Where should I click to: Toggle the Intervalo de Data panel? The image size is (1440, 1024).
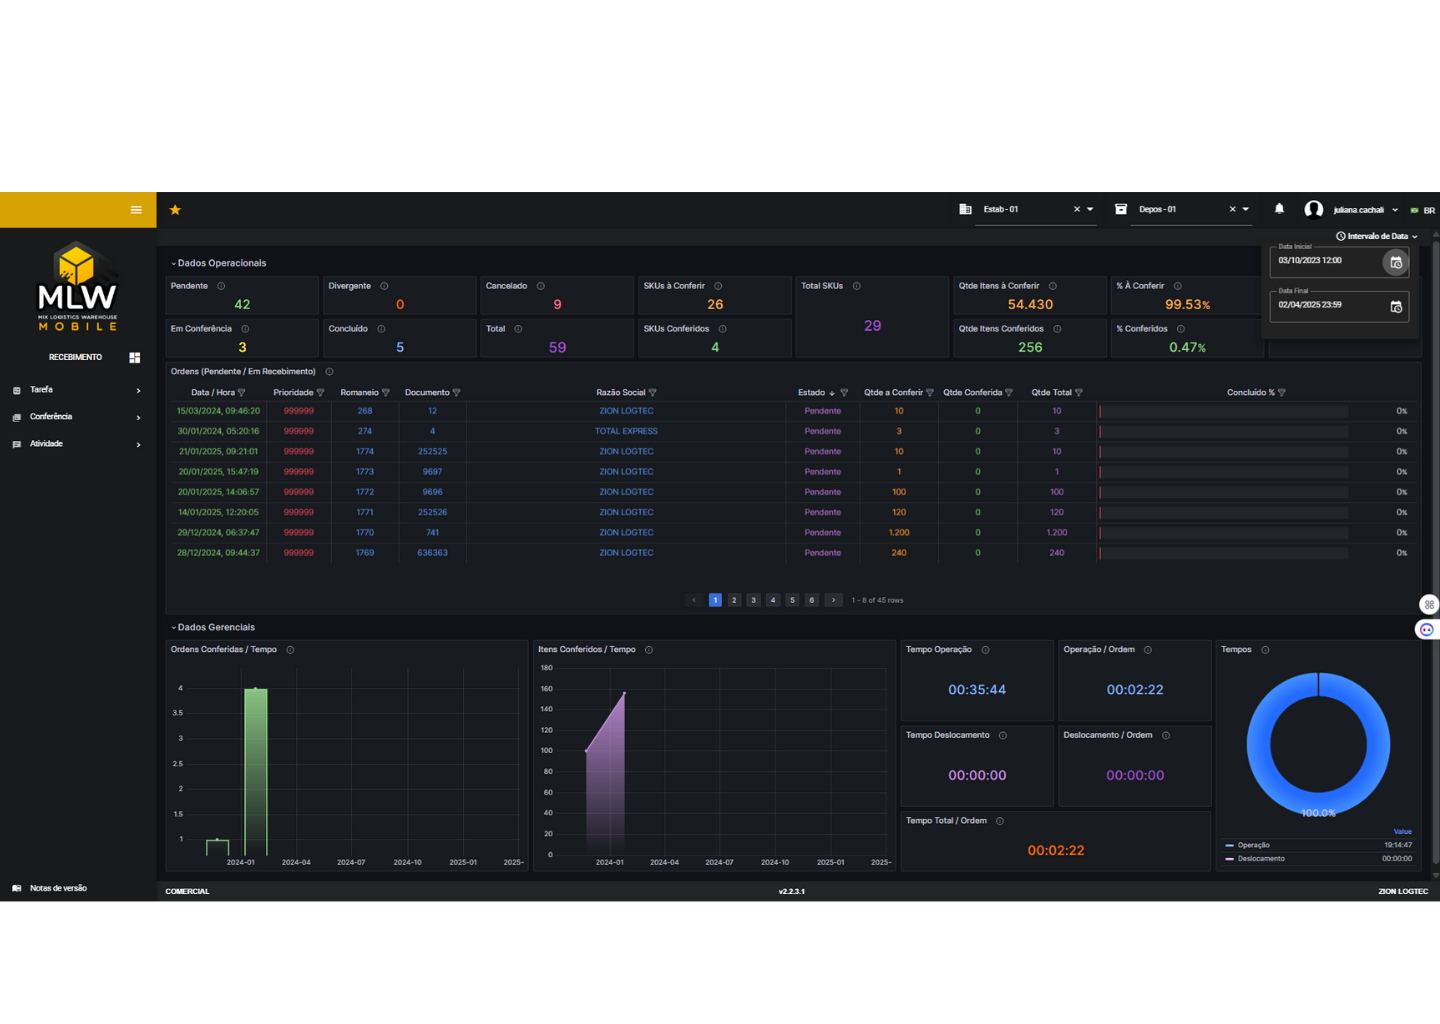1377,237
